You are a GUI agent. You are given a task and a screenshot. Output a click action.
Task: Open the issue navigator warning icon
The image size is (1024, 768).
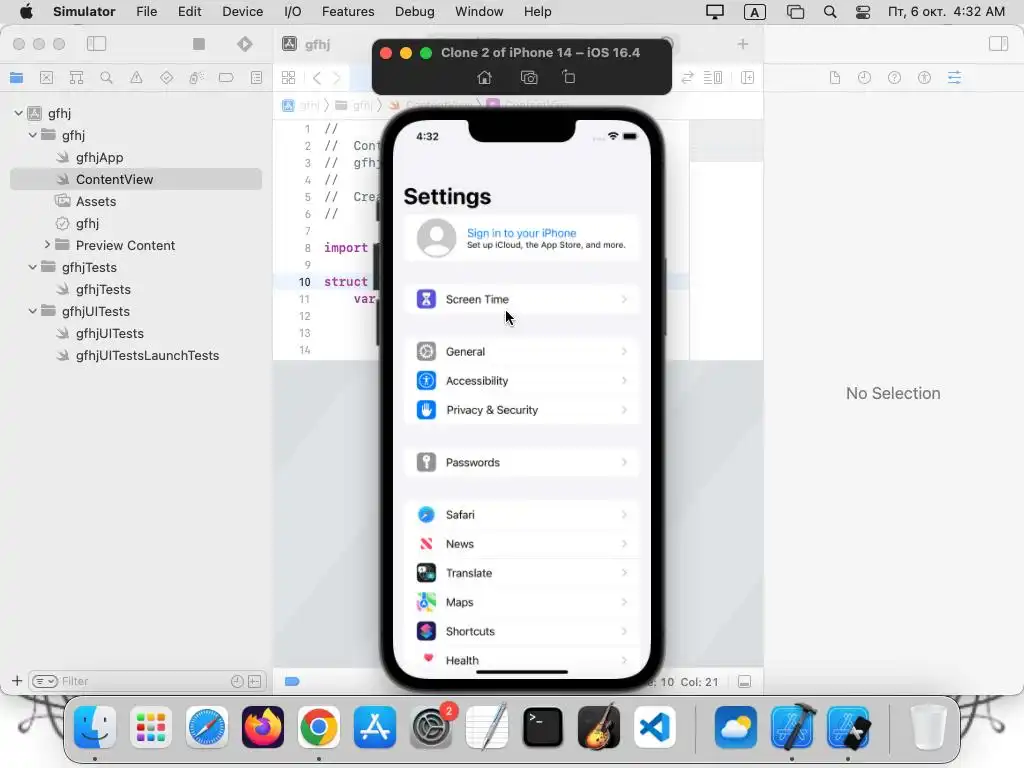(x=136, y=78)
